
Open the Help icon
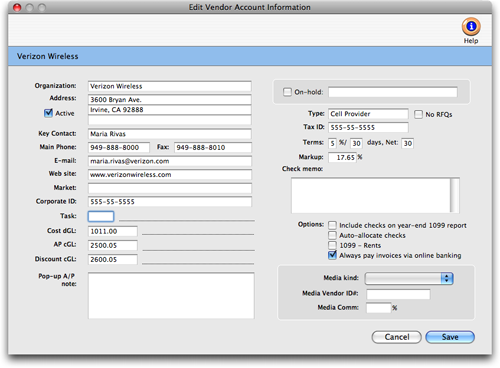pos(471,27)
